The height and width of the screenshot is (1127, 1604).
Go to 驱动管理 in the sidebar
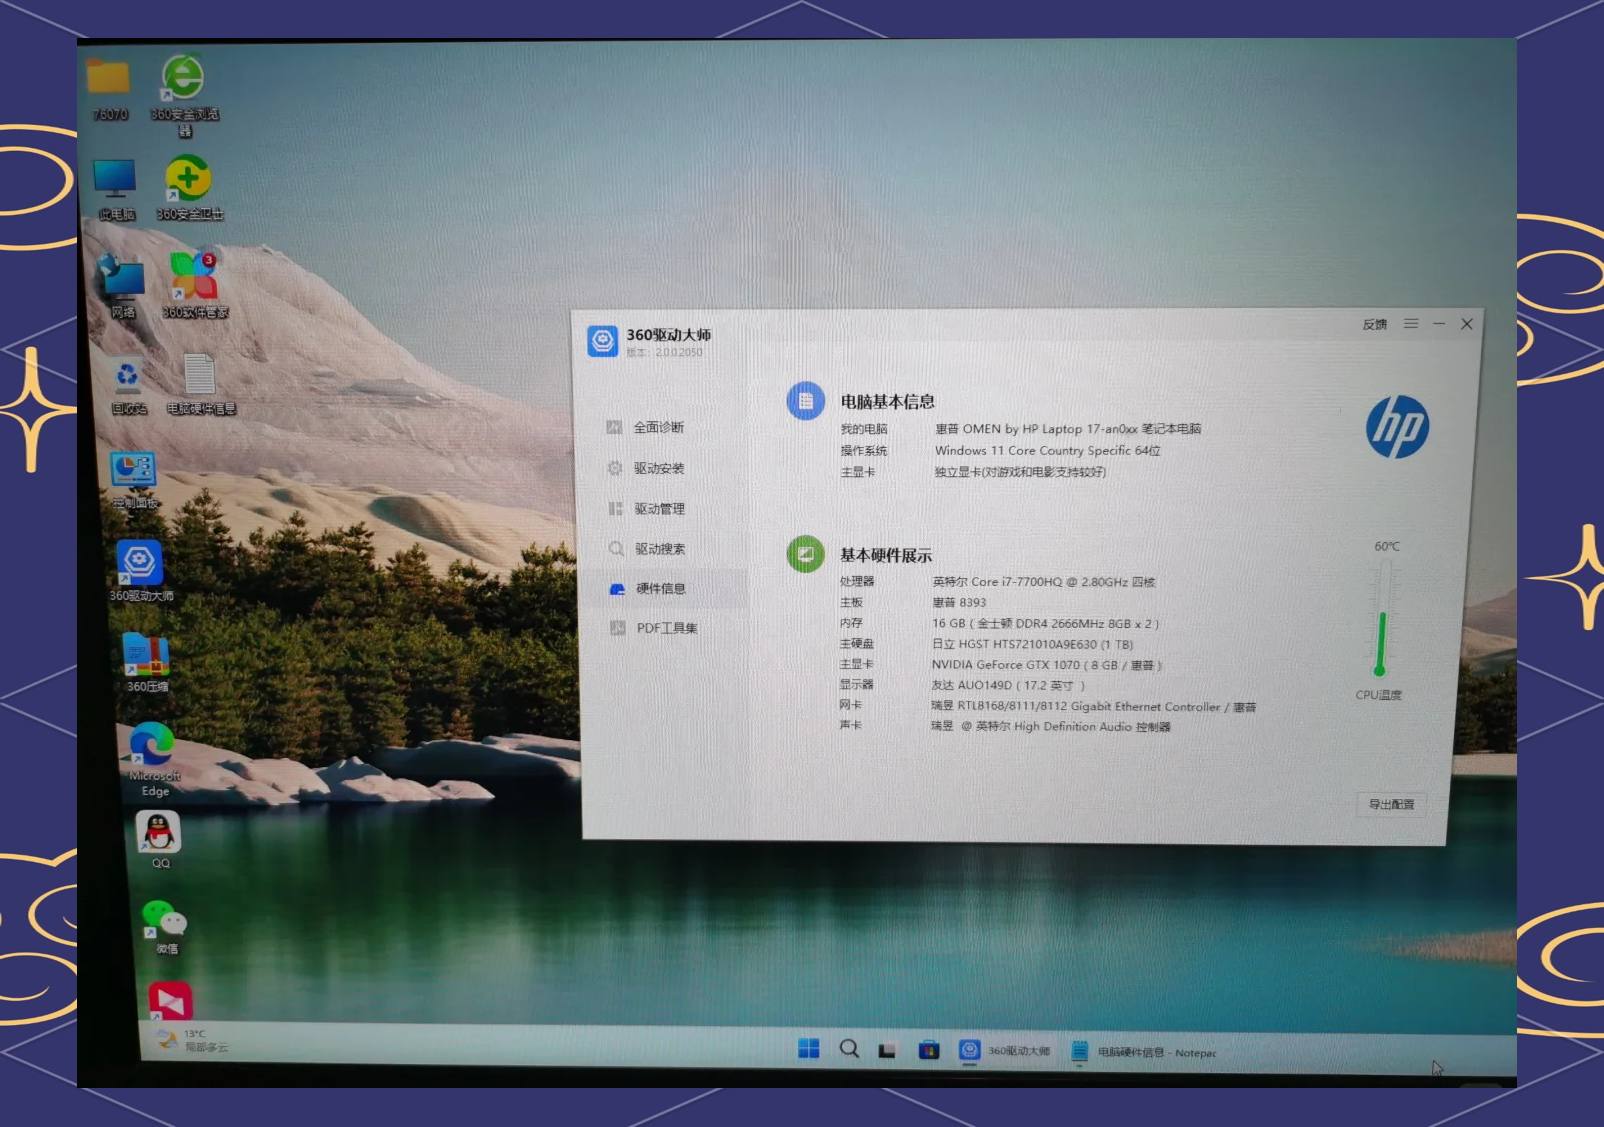658,509
